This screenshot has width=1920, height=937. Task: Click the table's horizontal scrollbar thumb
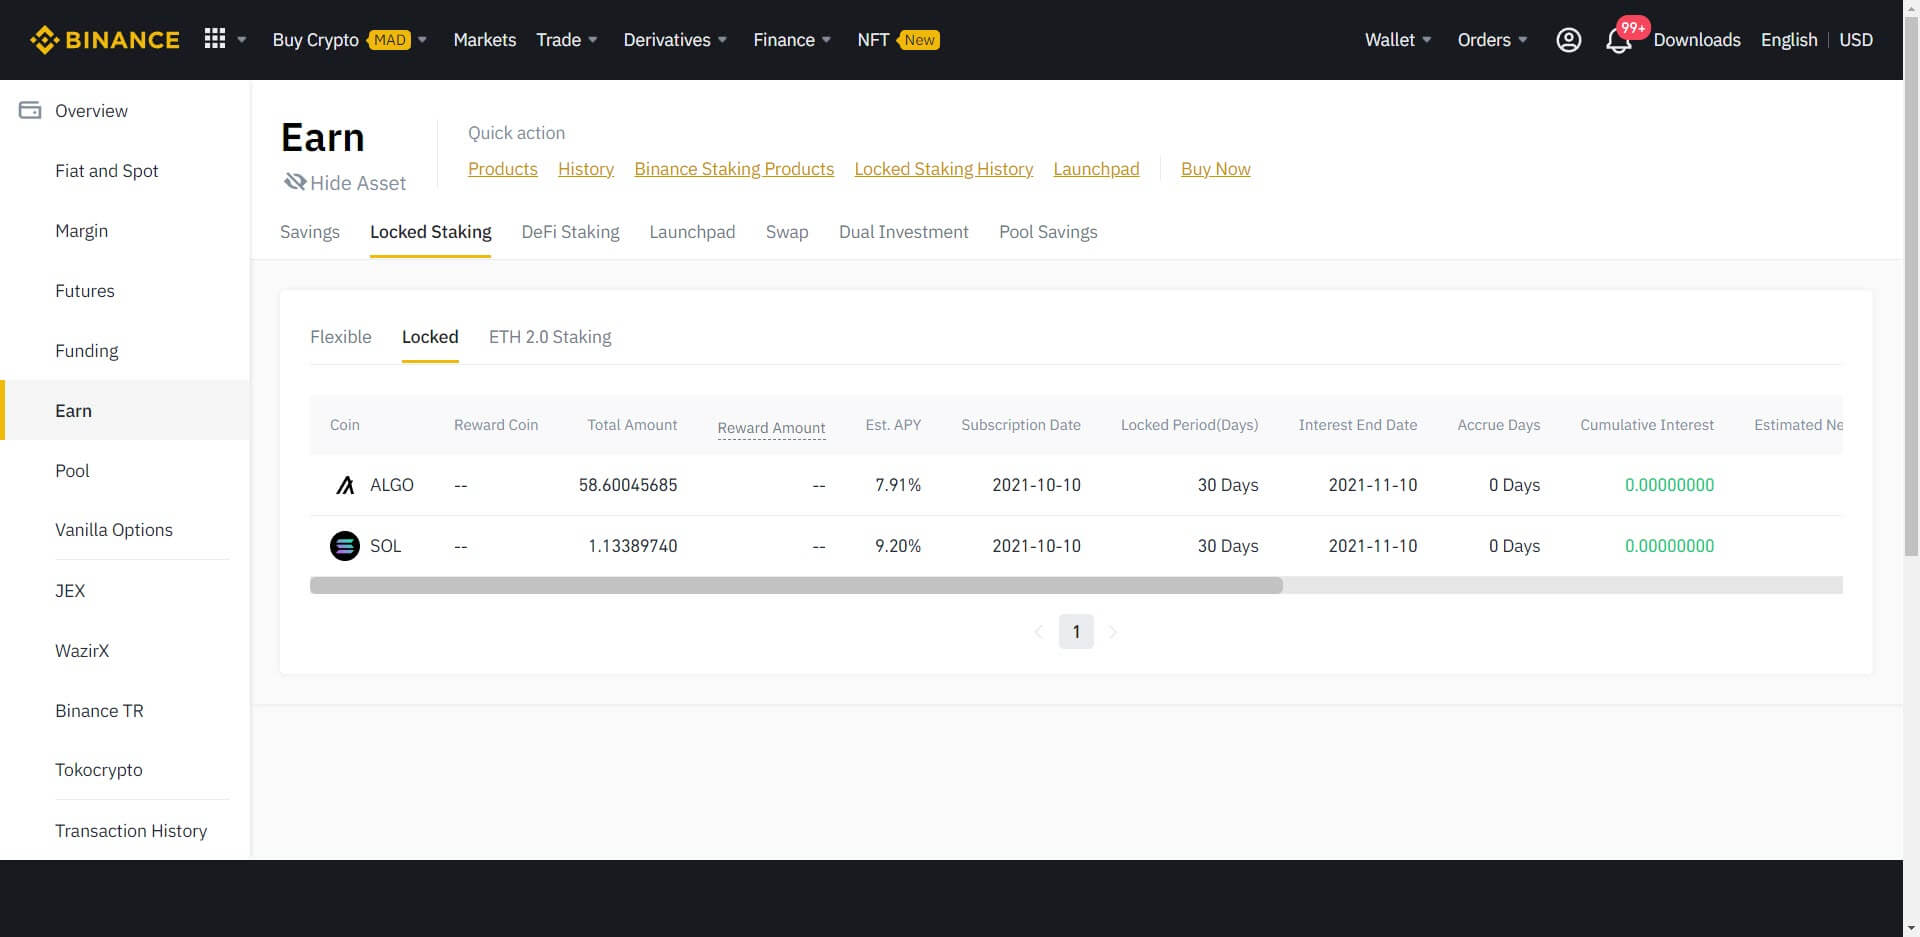point(796,586)
